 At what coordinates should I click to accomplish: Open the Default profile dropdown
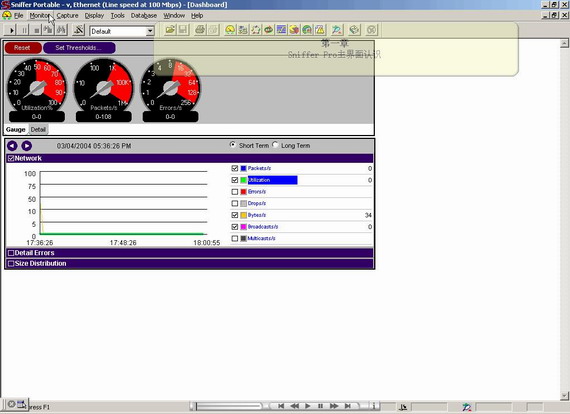(150, 31)
